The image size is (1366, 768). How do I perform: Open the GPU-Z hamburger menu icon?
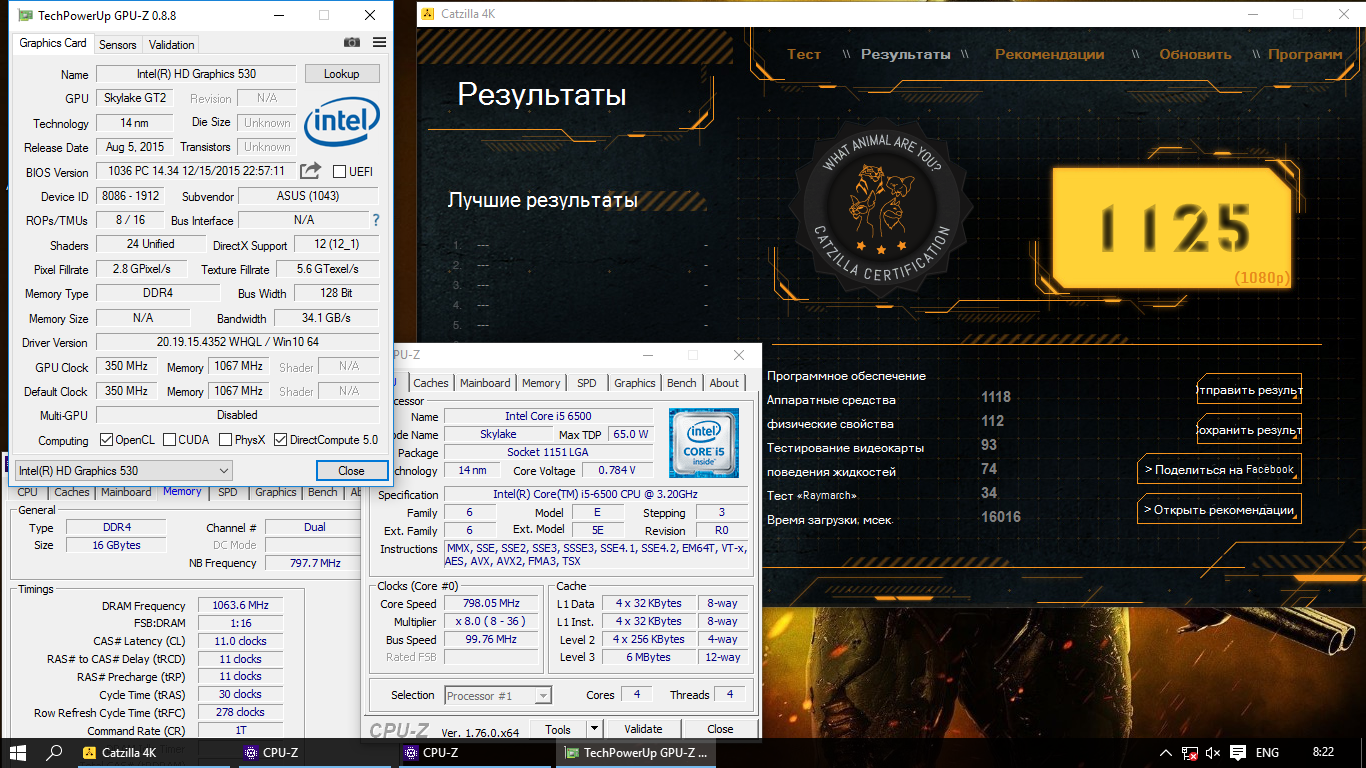[379, 43]
